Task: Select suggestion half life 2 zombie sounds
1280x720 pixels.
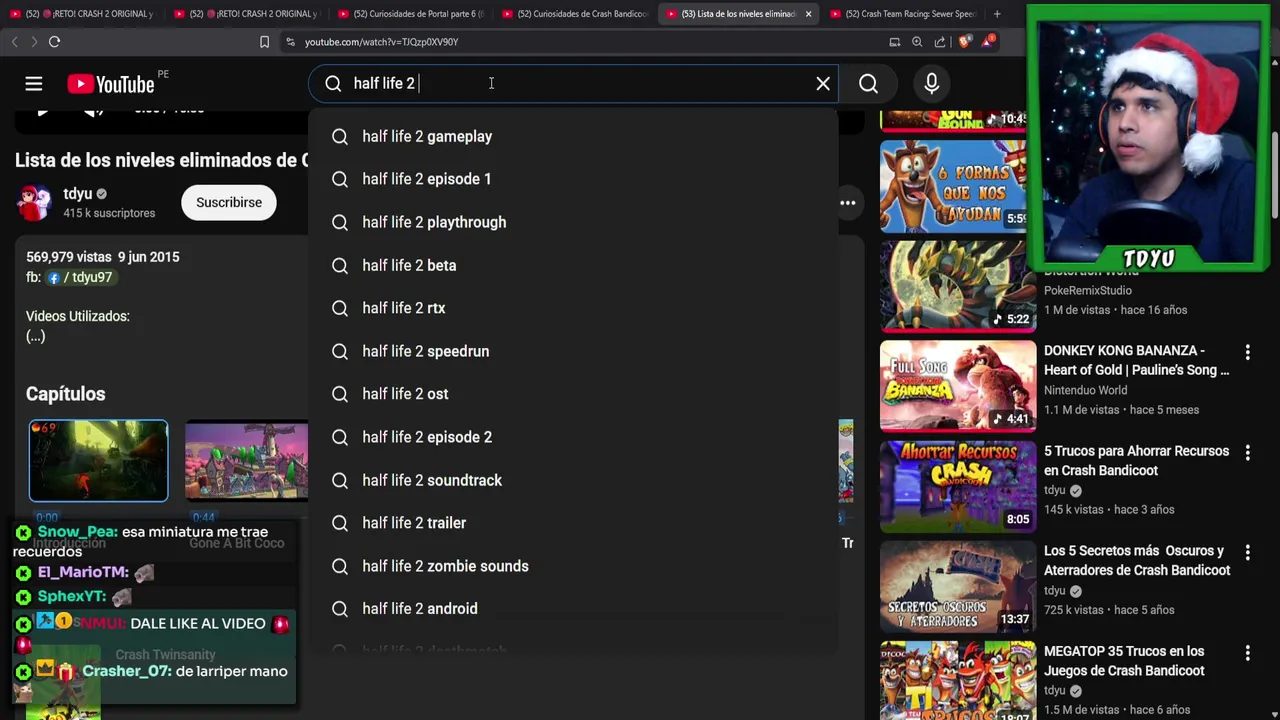Action: point(573,566)
